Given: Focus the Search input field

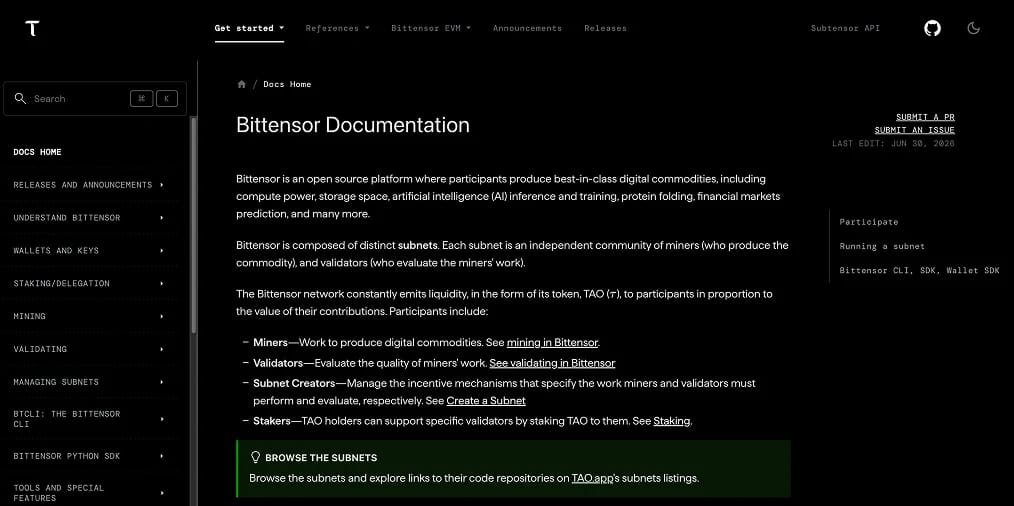Looking at the screenshot, I should click(95, 98).
